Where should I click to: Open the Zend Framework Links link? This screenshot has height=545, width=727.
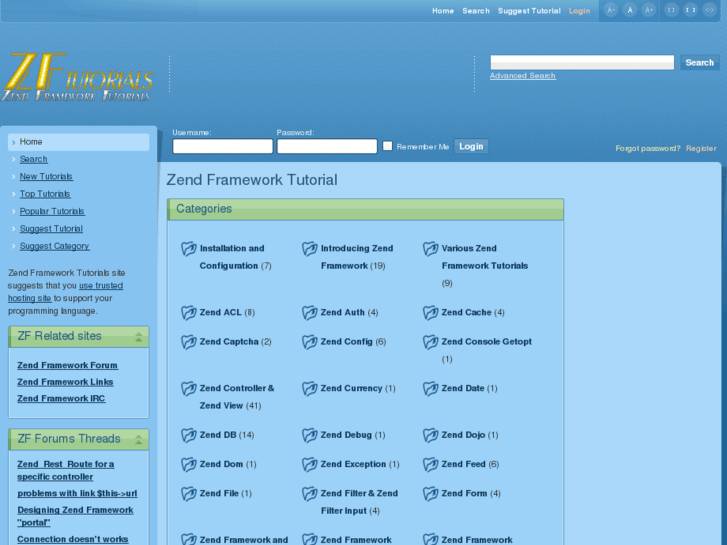click(x=65, y=382)
